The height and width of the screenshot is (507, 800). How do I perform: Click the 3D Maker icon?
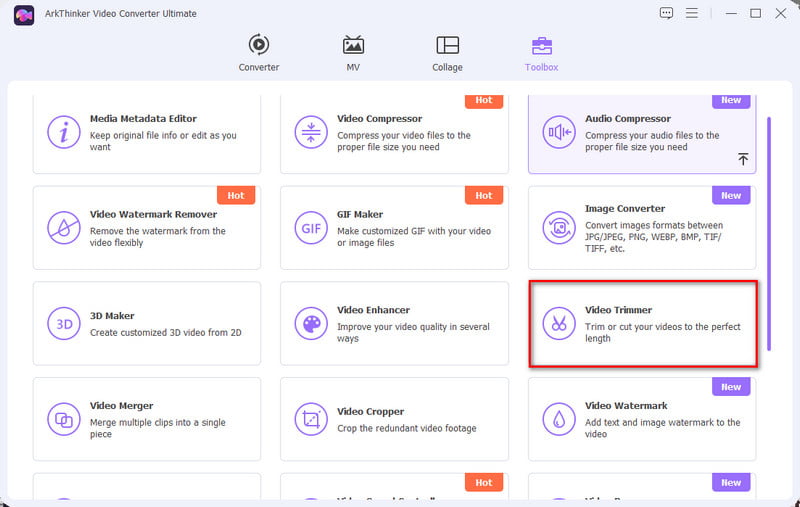64,324
